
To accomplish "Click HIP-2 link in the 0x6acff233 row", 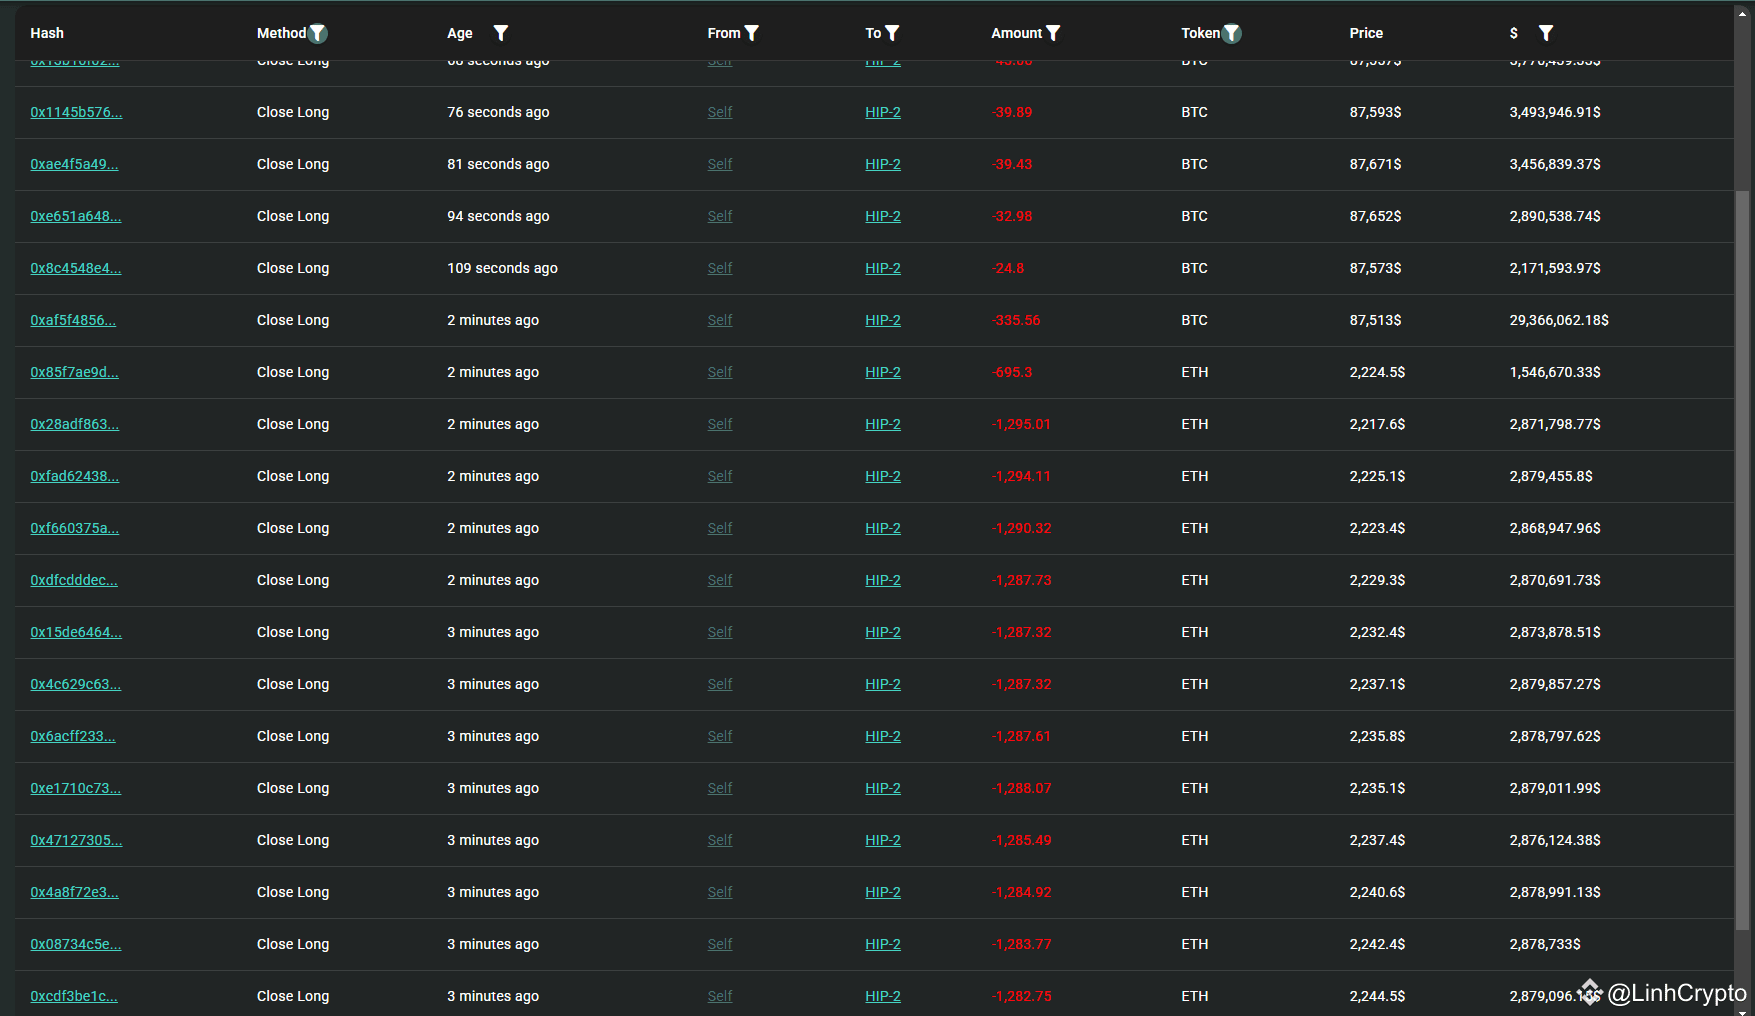I will click(x=883, y=736).
